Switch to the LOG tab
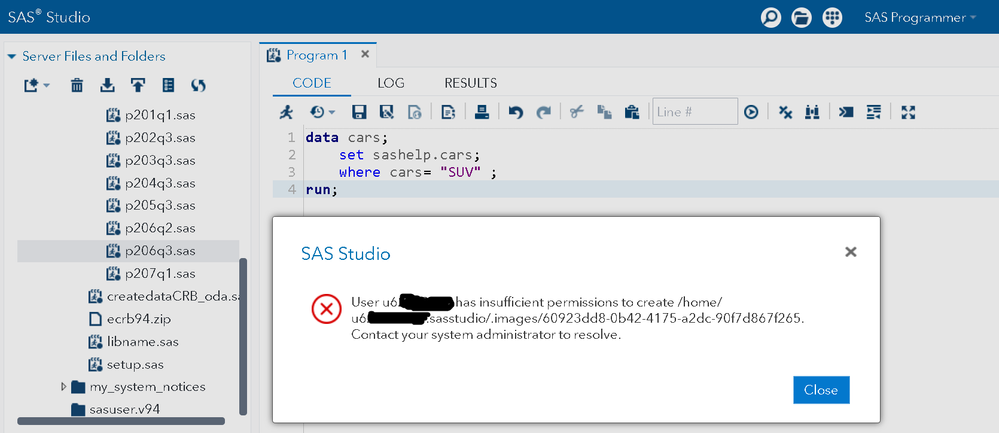Viewport: 999px width, 433px height. coord(391,83)
